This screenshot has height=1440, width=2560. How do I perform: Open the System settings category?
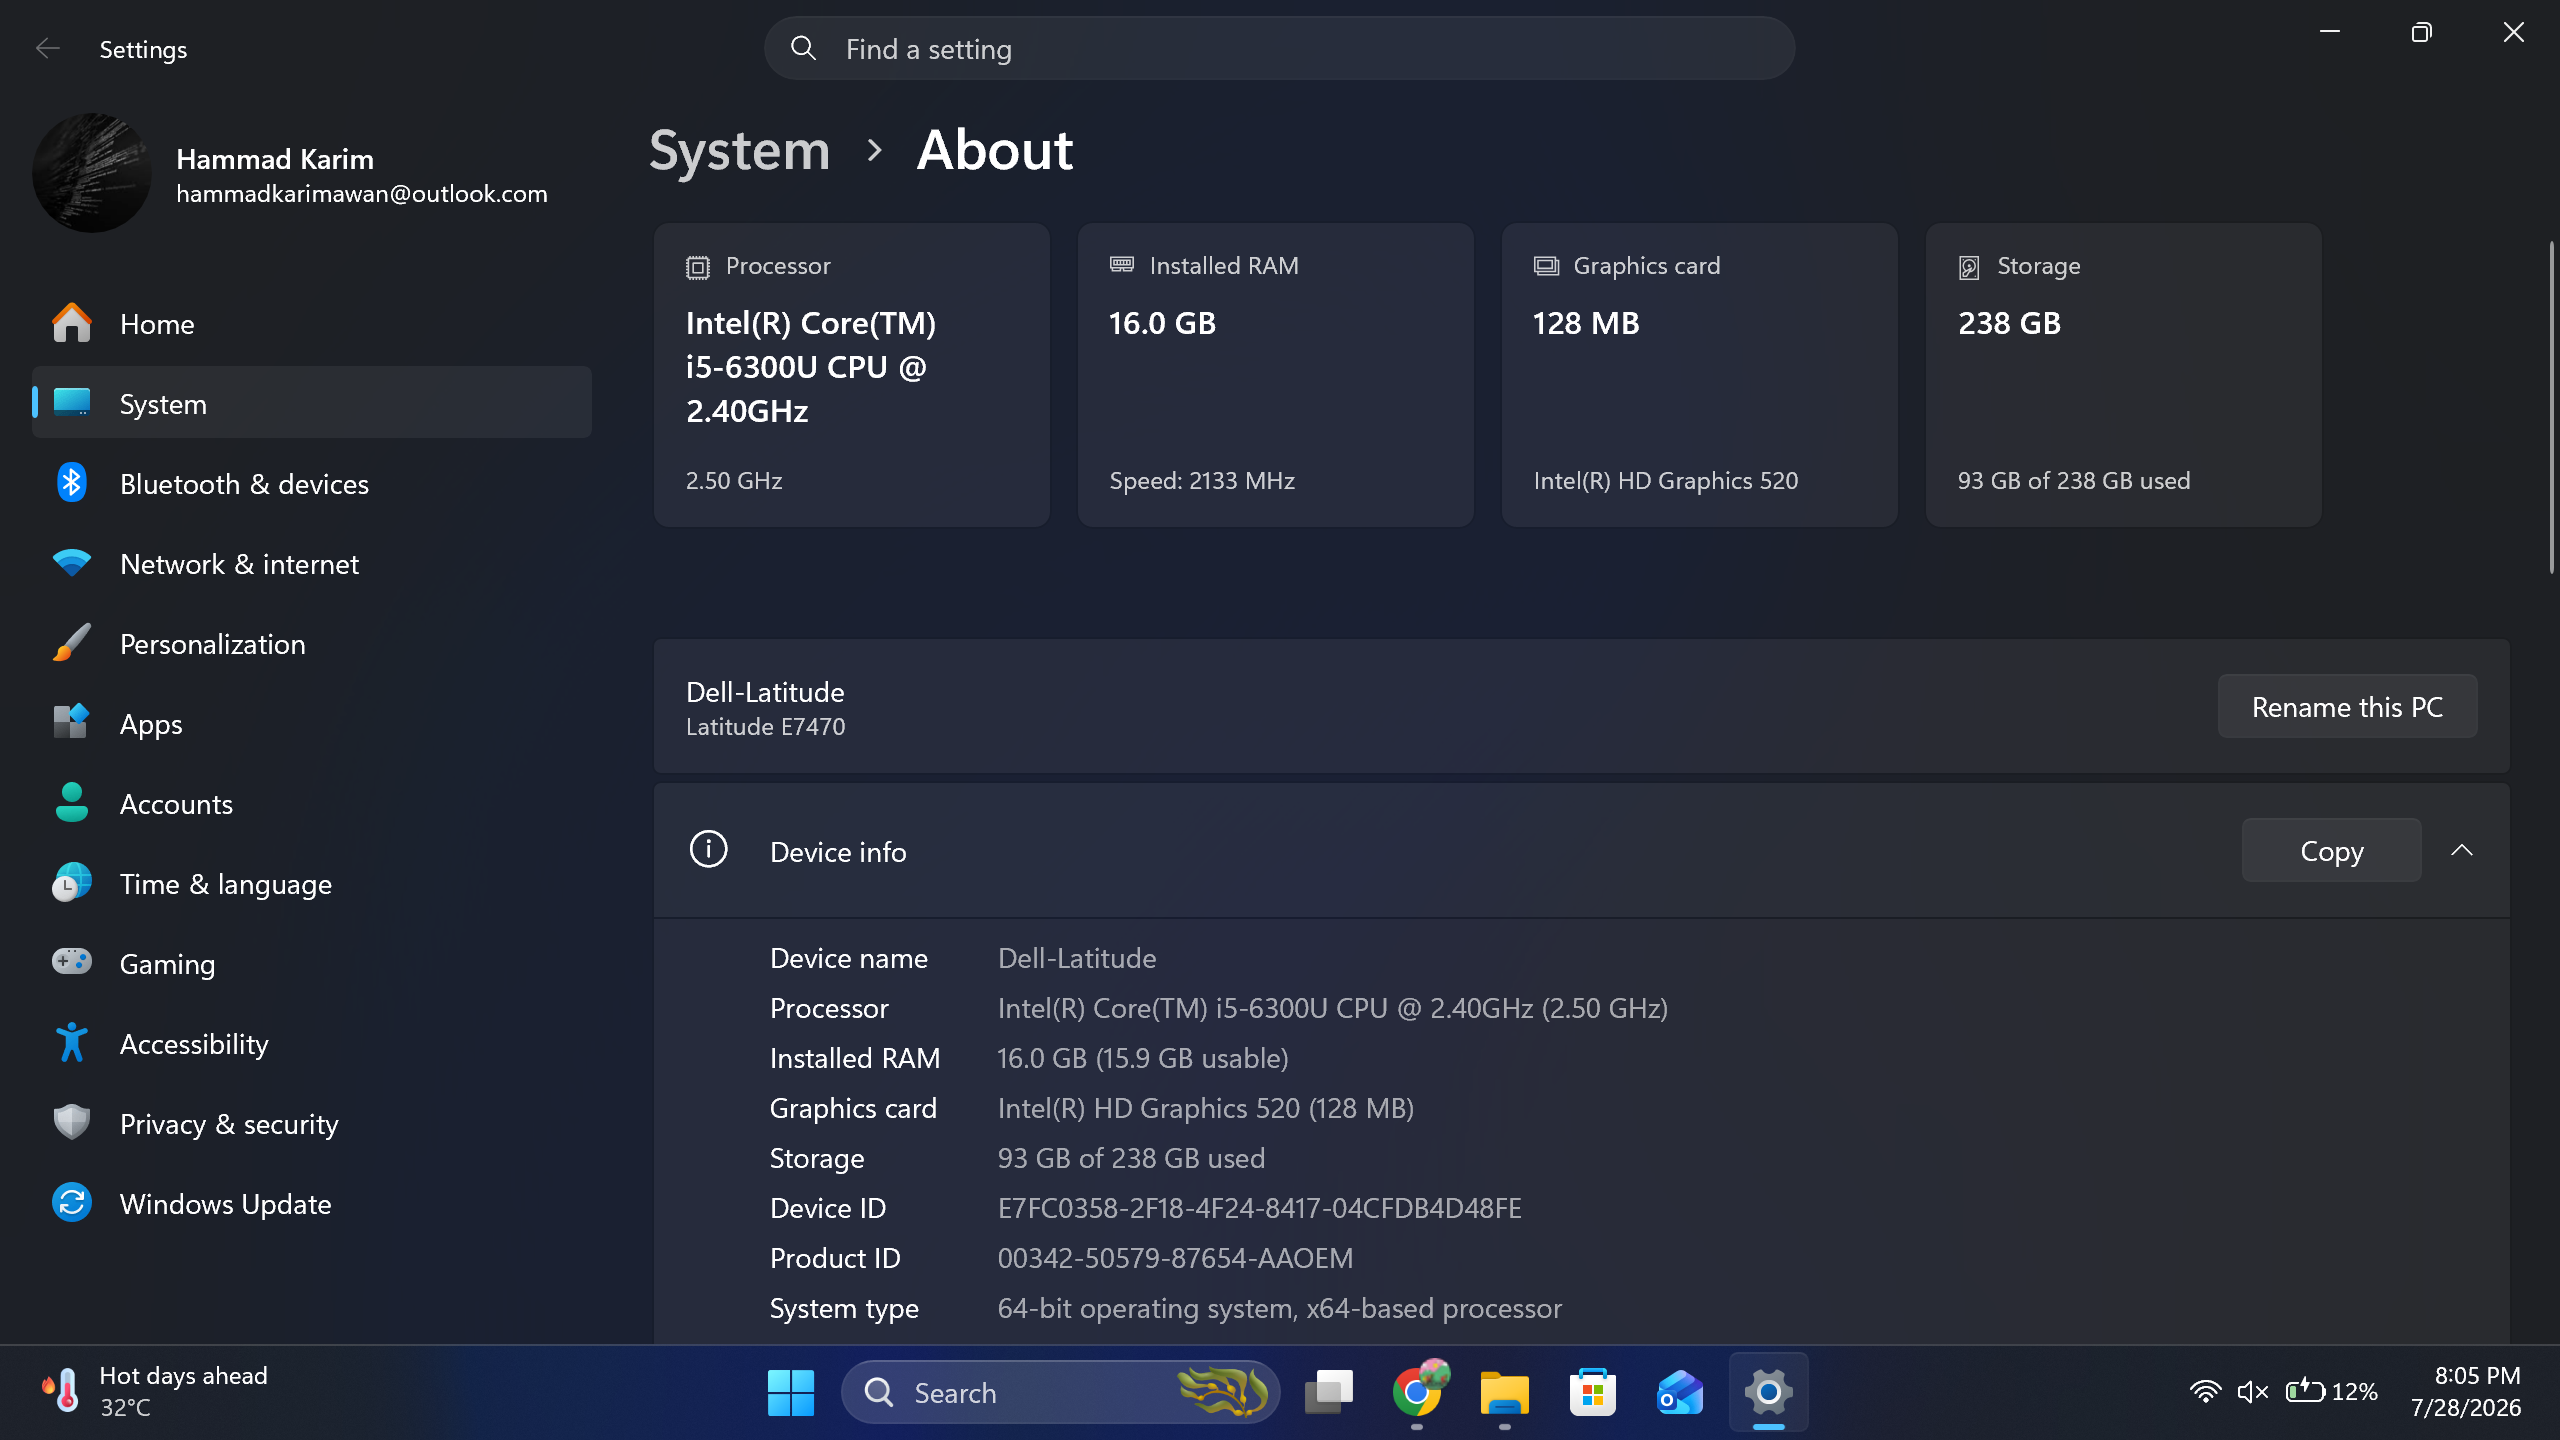pos(312,402)
